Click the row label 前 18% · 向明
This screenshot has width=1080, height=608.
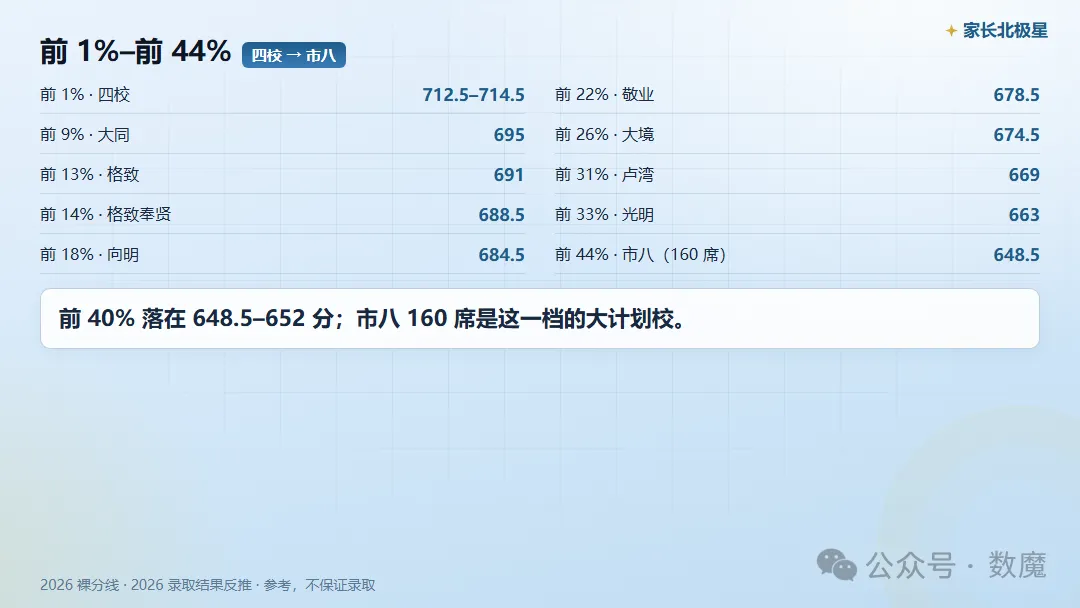[x=90, y=254]
